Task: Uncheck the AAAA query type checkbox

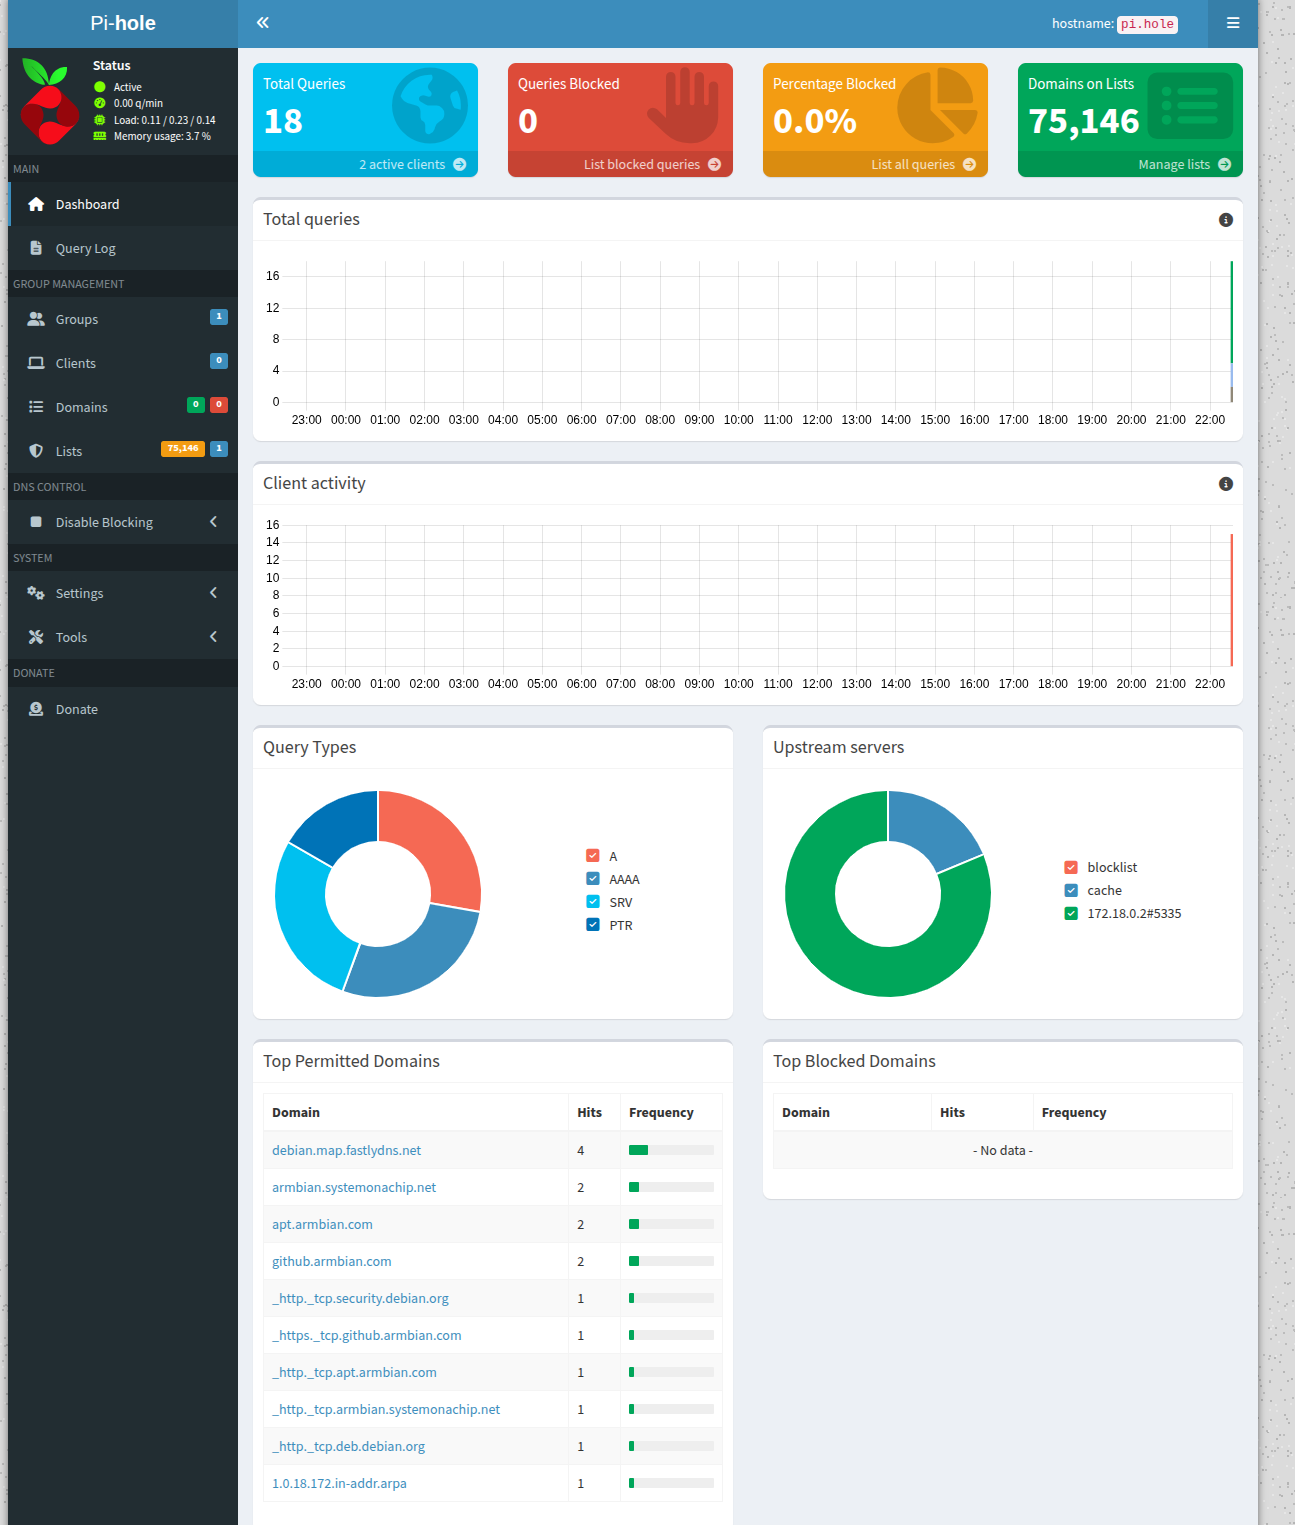Action: pos(593,879)
